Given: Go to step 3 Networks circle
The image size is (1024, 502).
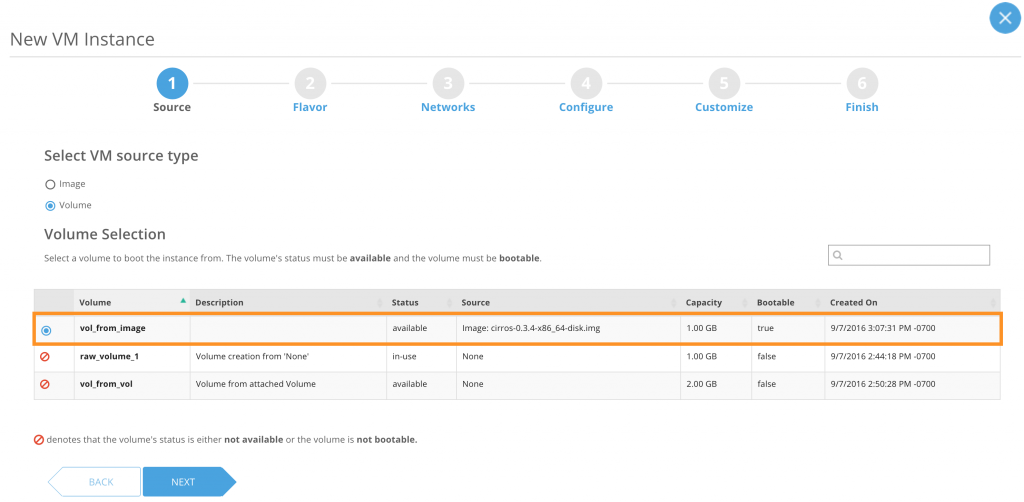Looking at the screenshot, I should [x=448, y=83].
